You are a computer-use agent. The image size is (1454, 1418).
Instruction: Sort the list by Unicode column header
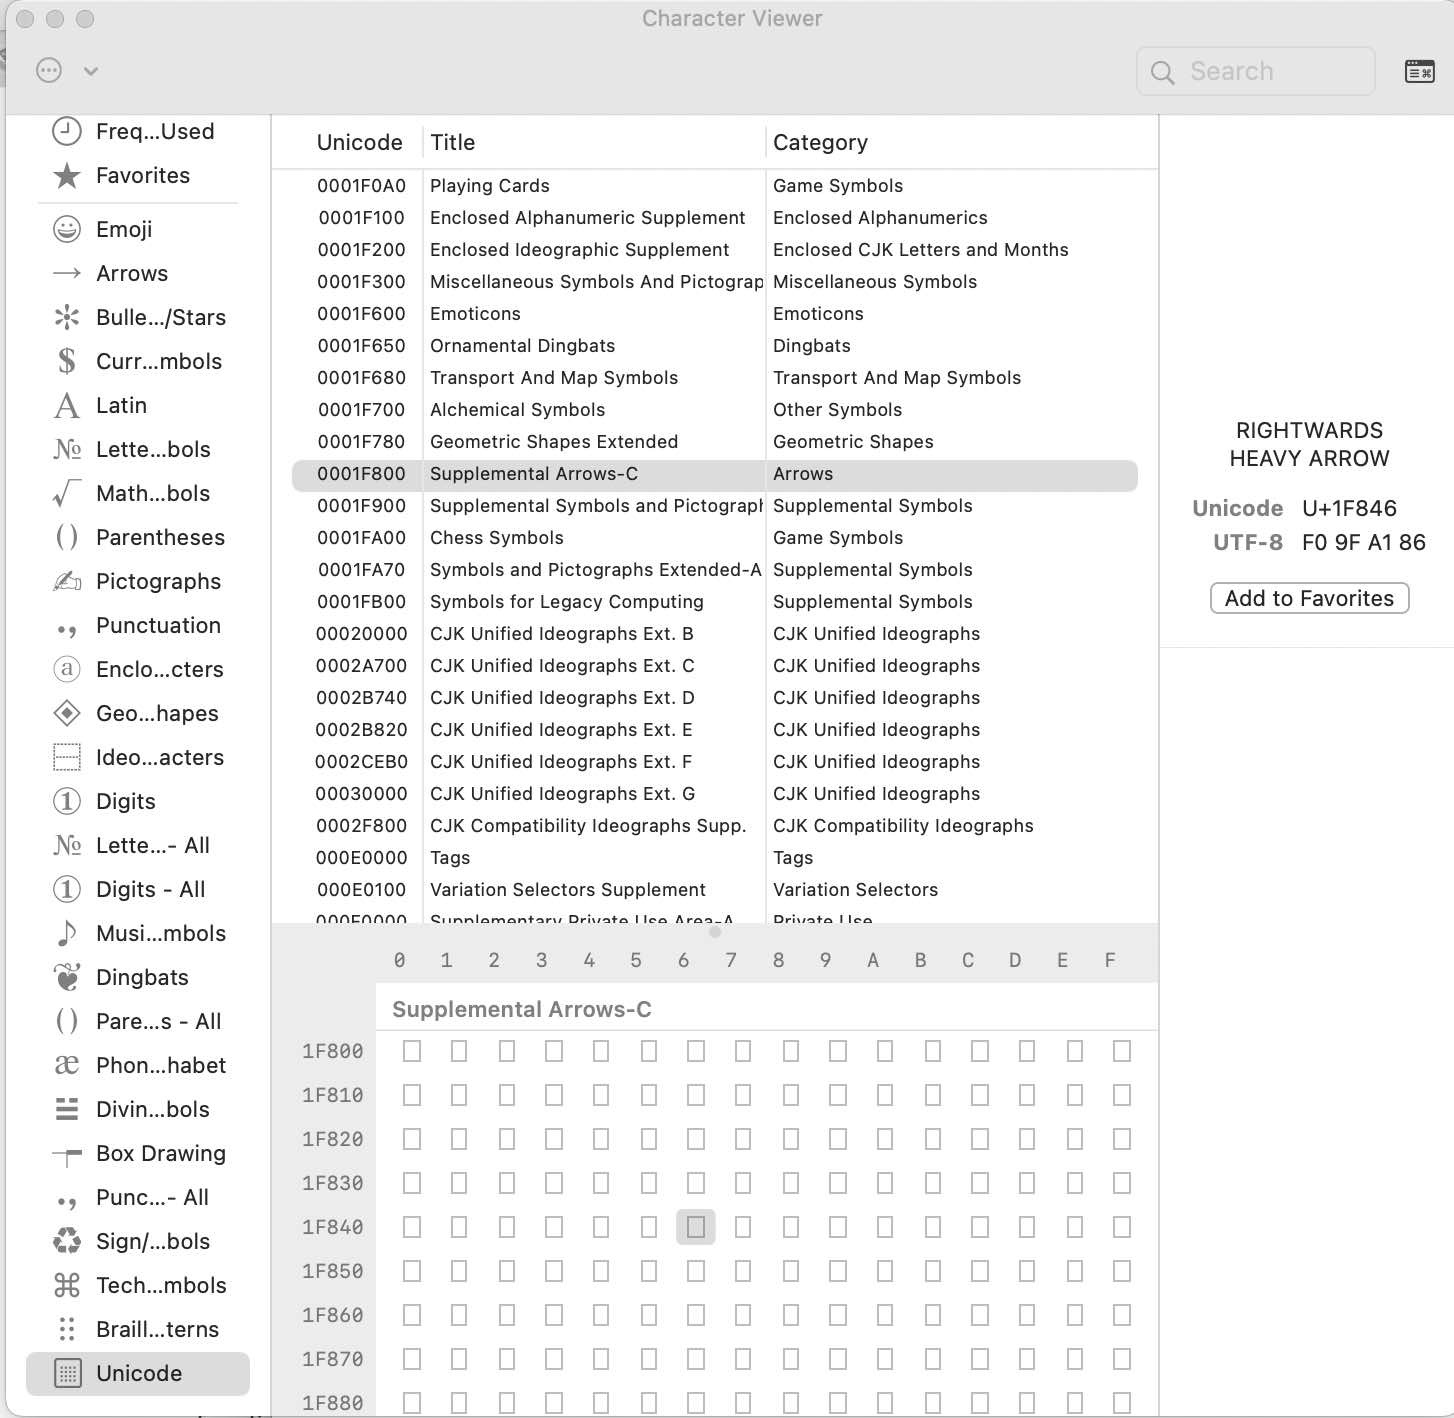(359, 142)
